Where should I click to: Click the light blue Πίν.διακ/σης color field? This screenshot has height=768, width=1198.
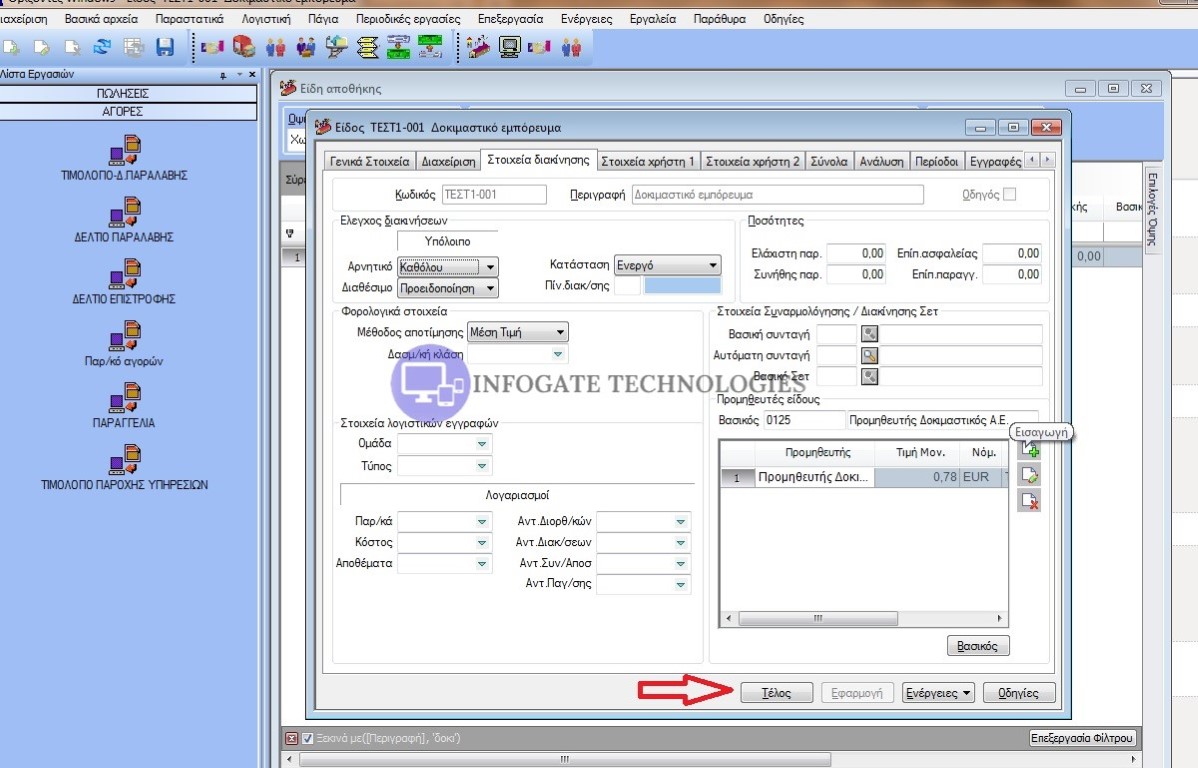click(x=682, y=287)
